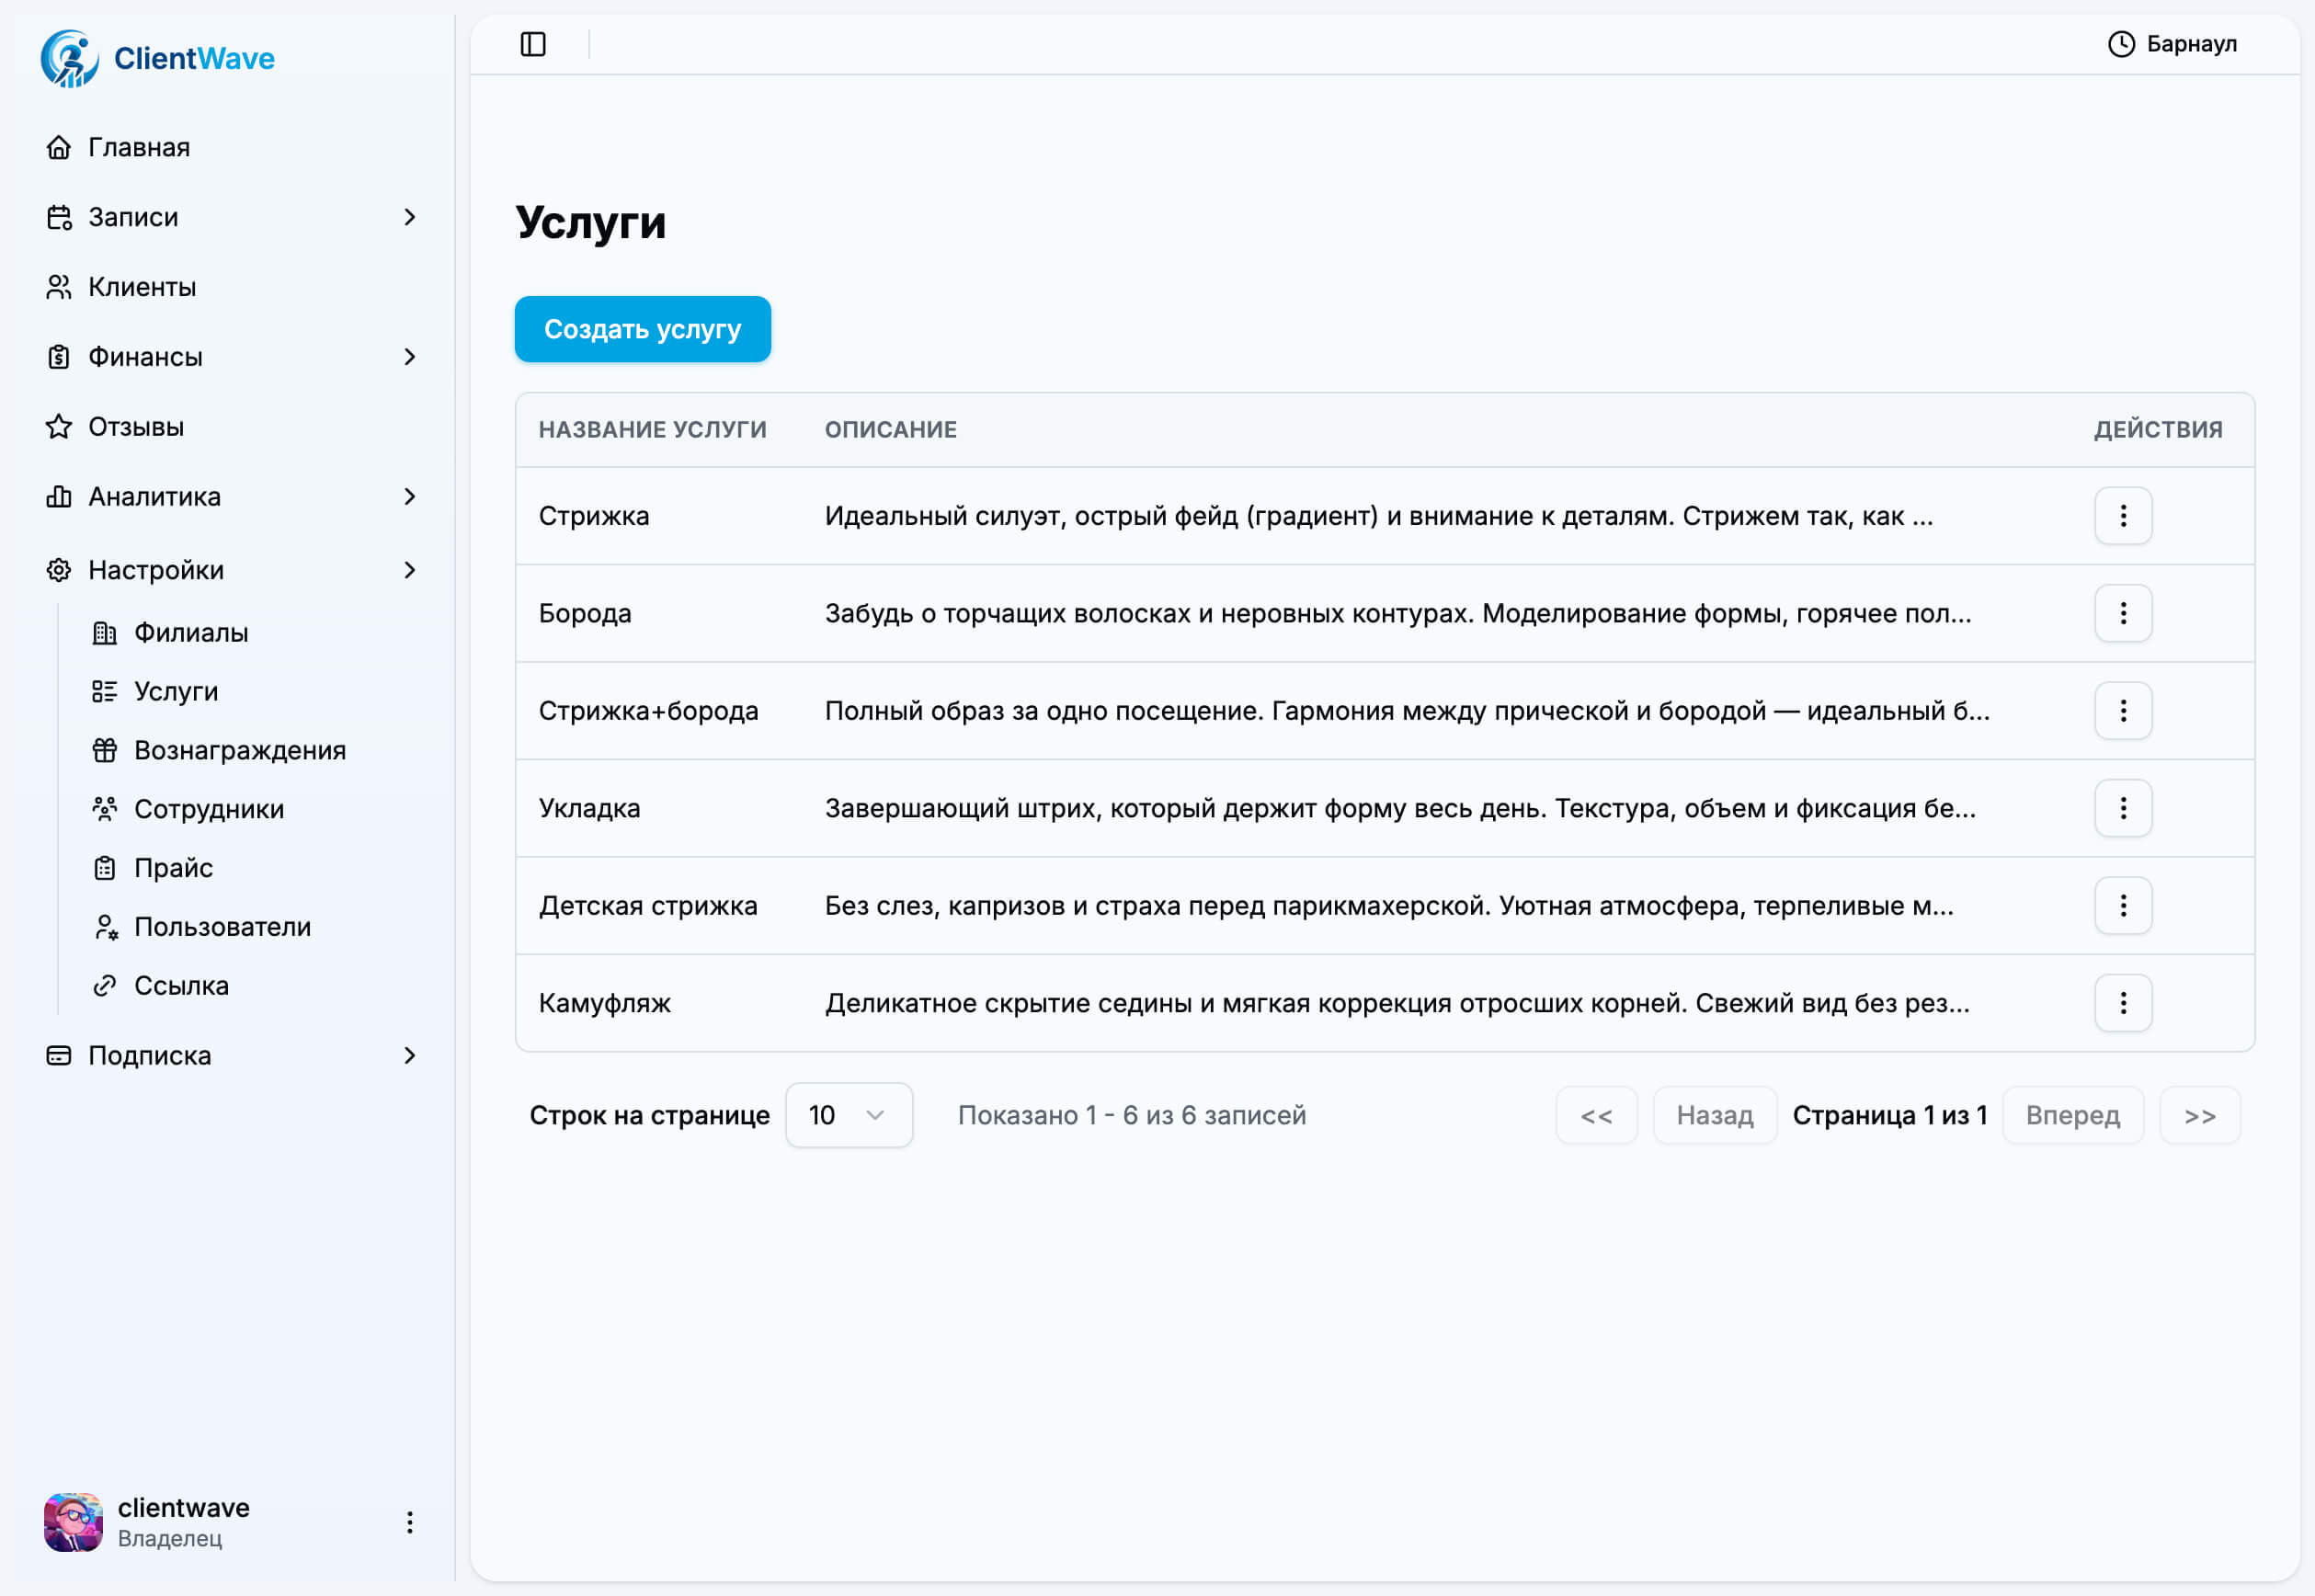Go to Клиенты in sidebar

click(142, 287)
